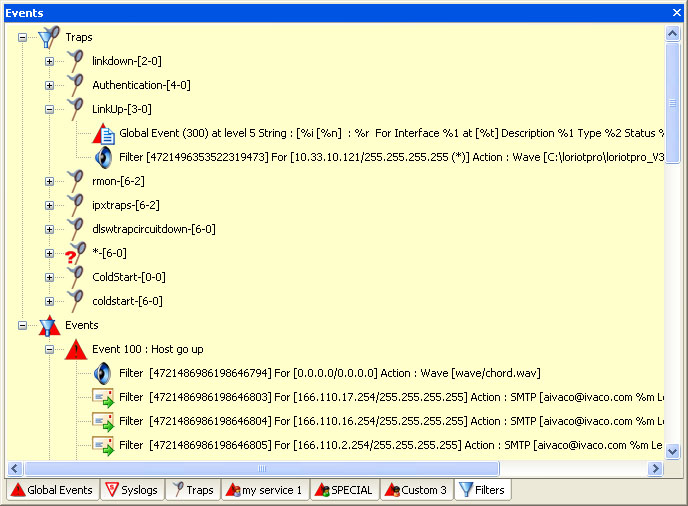
Task: Select the Authentication-[4-0] tree item
Action: point(141,85)
